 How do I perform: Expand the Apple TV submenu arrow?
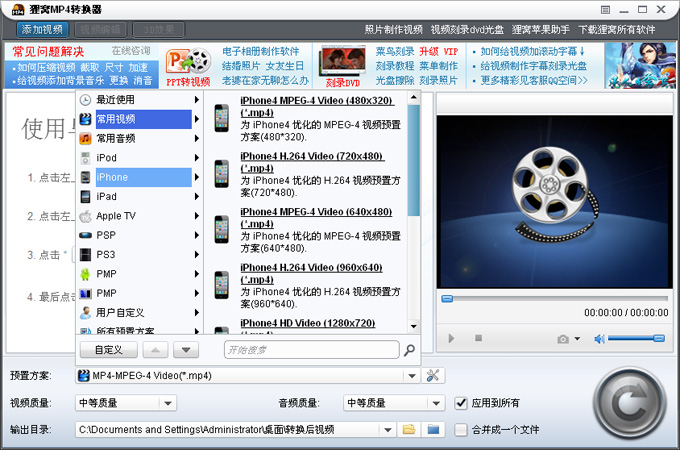197,216
